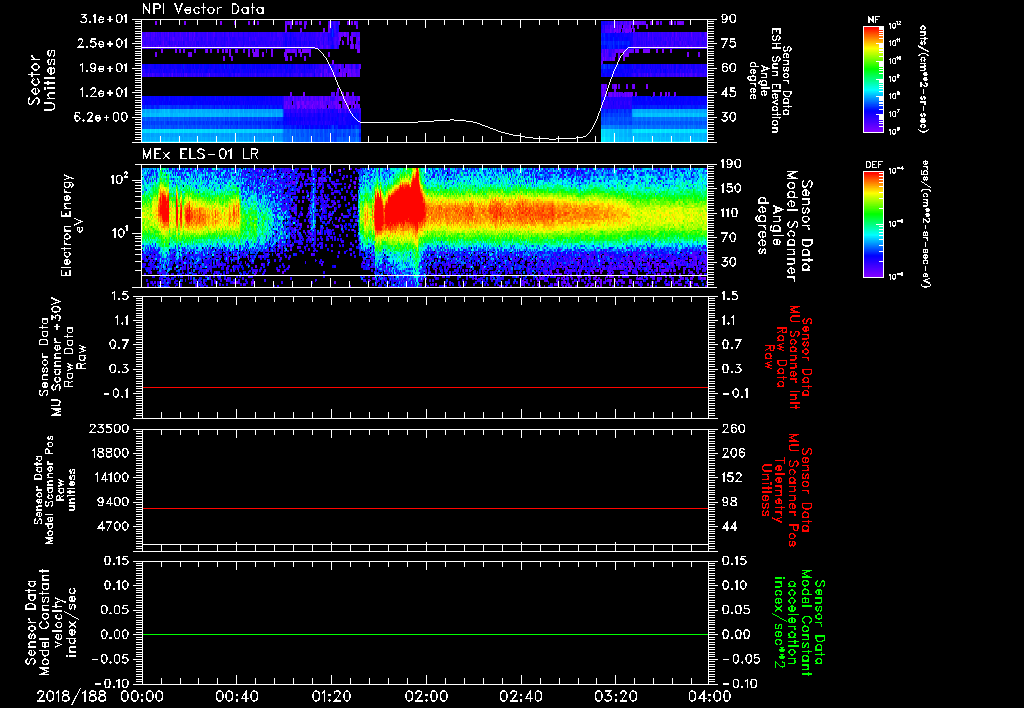Click the red electron burst near 02:00
This screenshot has width=1024, height=708.
click(404, 202)
